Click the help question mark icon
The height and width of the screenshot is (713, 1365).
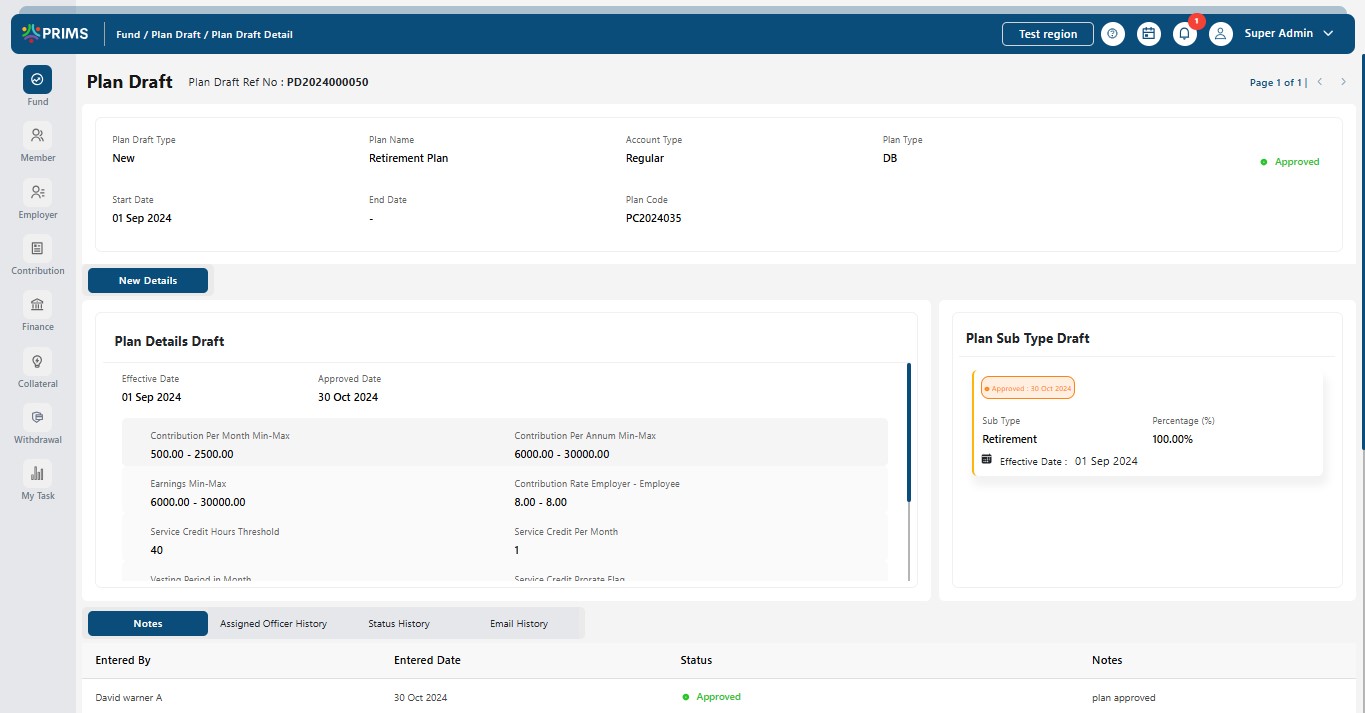(x=1112, y=34)
